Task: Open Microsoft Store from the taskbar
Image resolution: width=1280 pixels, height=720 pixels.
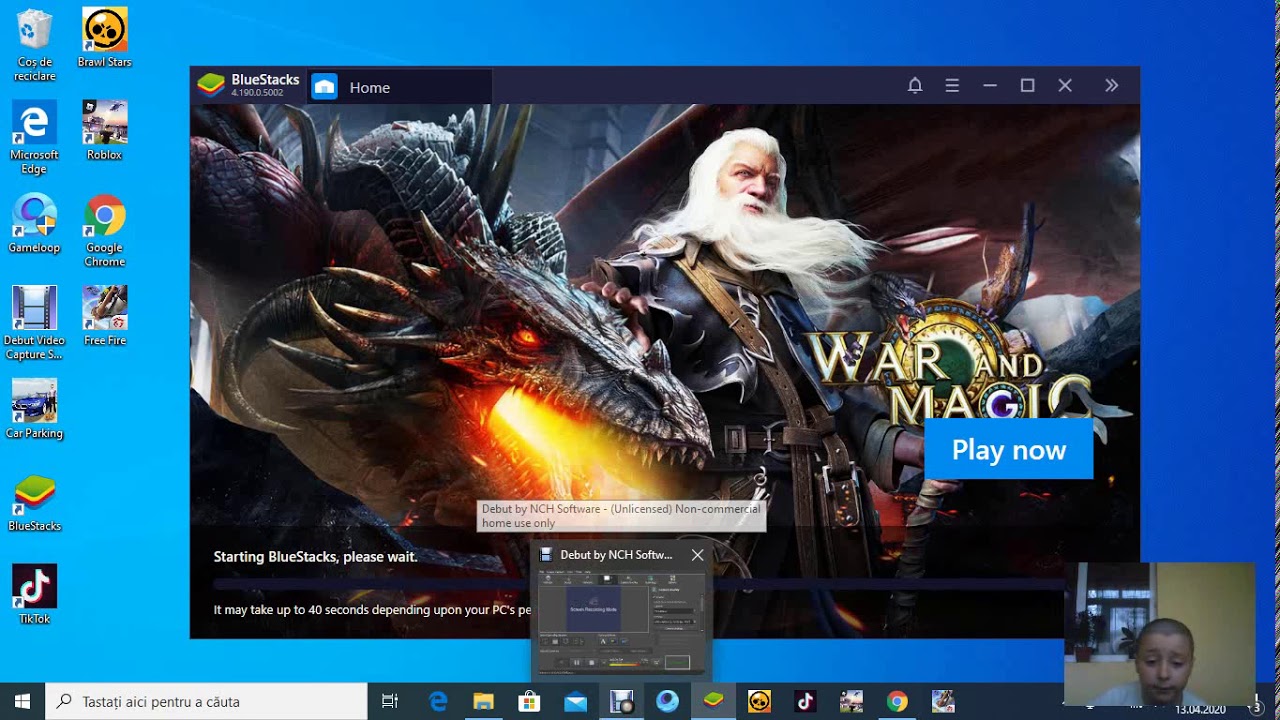Action: click(530, 701)
